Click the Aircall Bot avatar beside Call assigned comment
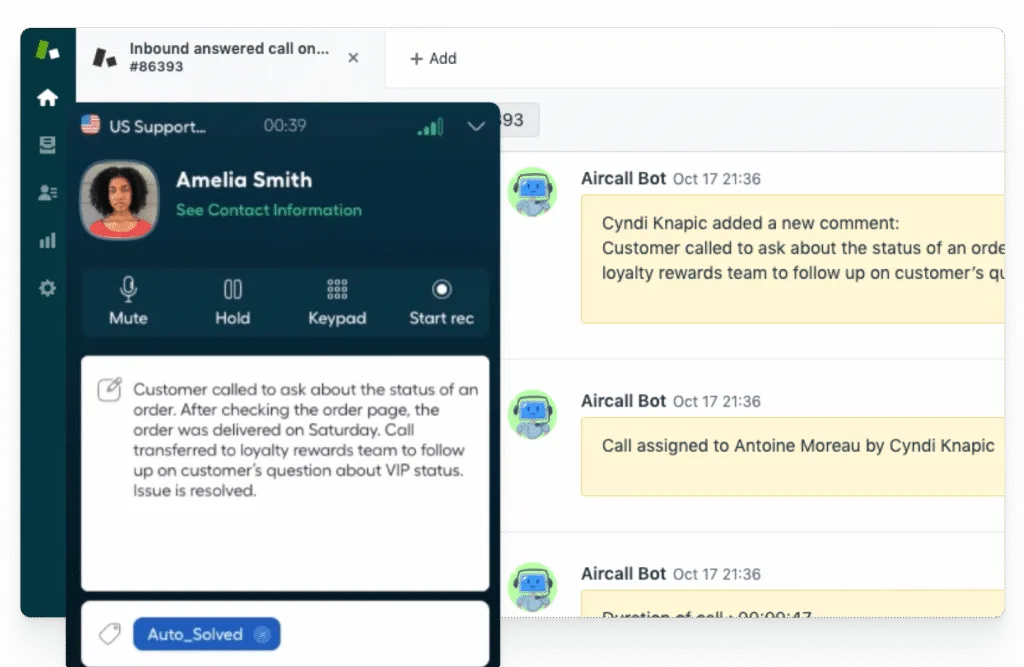 click(532, 414)
